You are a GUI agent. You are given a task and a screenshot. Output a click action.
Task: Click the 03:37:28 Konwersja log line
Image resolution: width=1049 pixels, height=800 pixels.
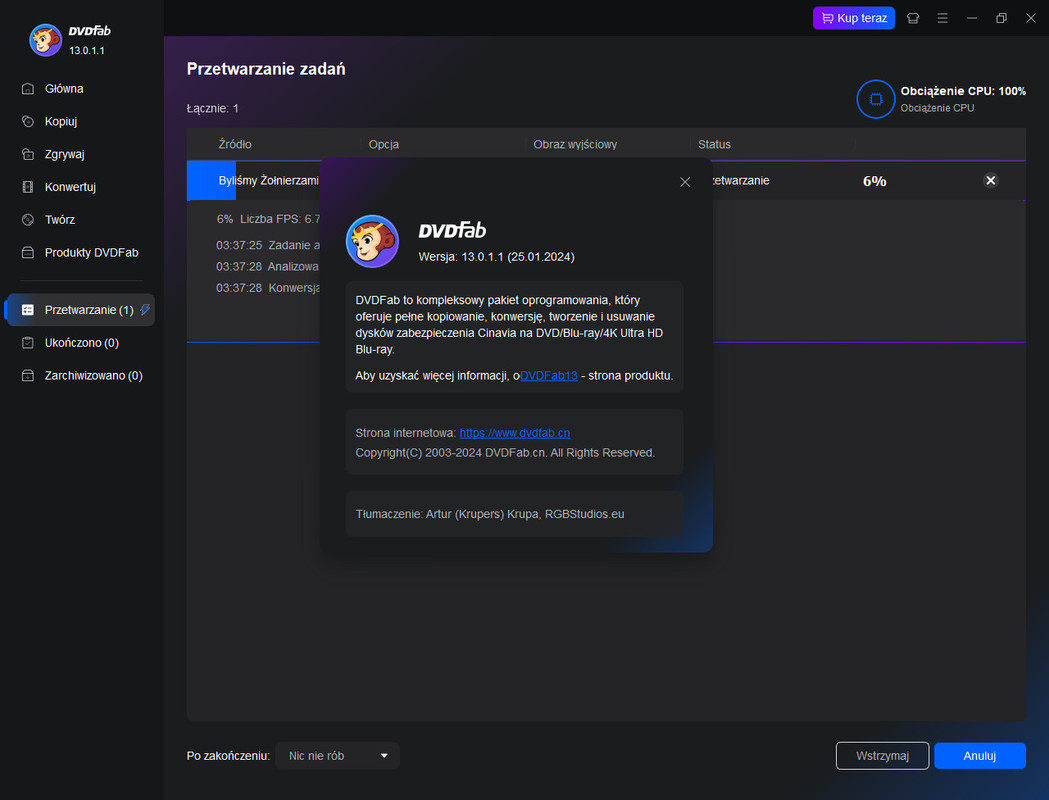[268, 288]
